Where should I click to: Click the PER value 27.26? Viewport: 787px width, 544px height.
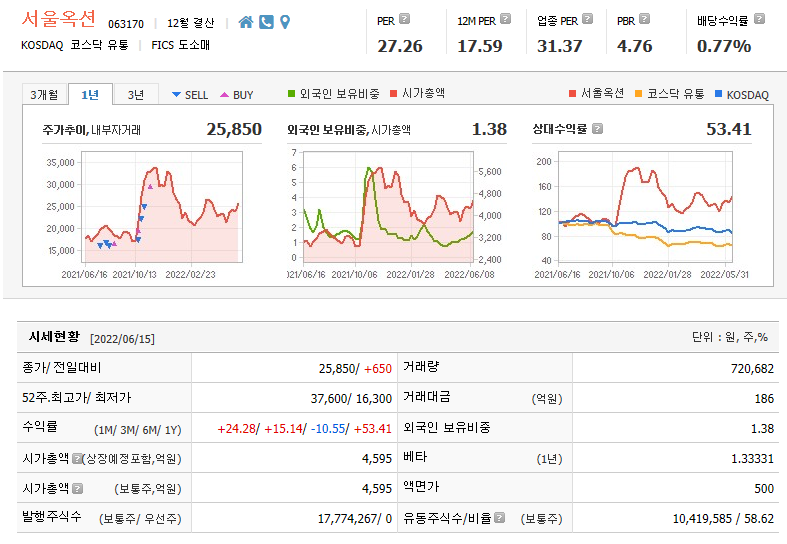tap(400, 46)
